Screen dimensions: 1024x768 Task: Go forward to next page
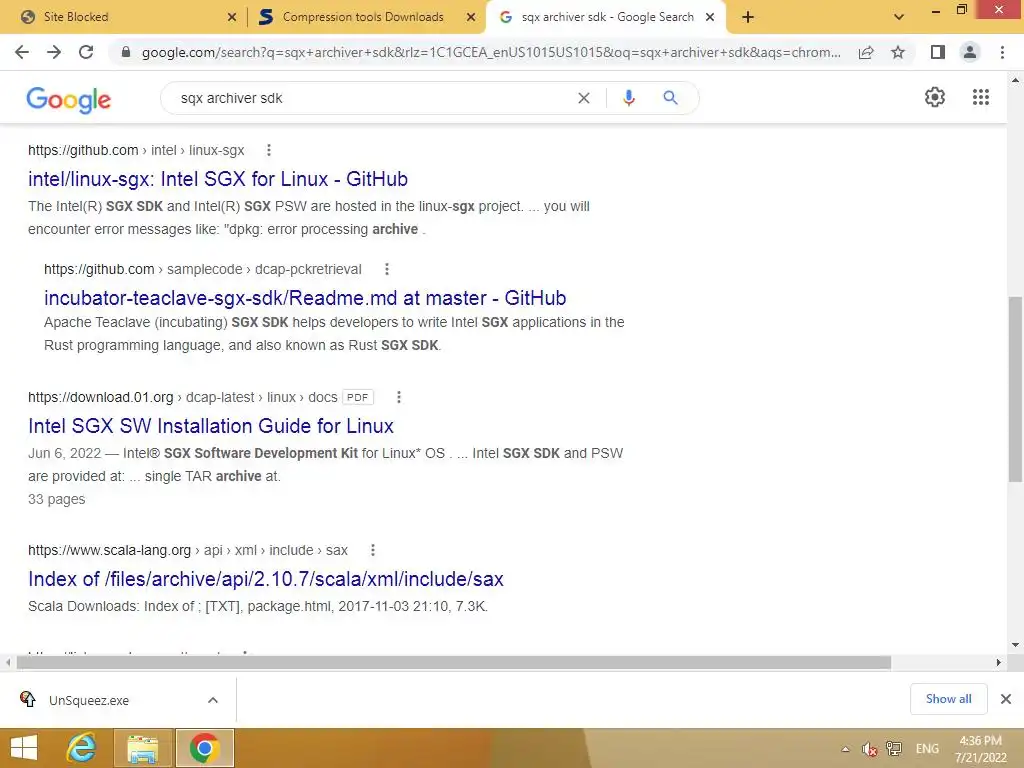(54, 52)
